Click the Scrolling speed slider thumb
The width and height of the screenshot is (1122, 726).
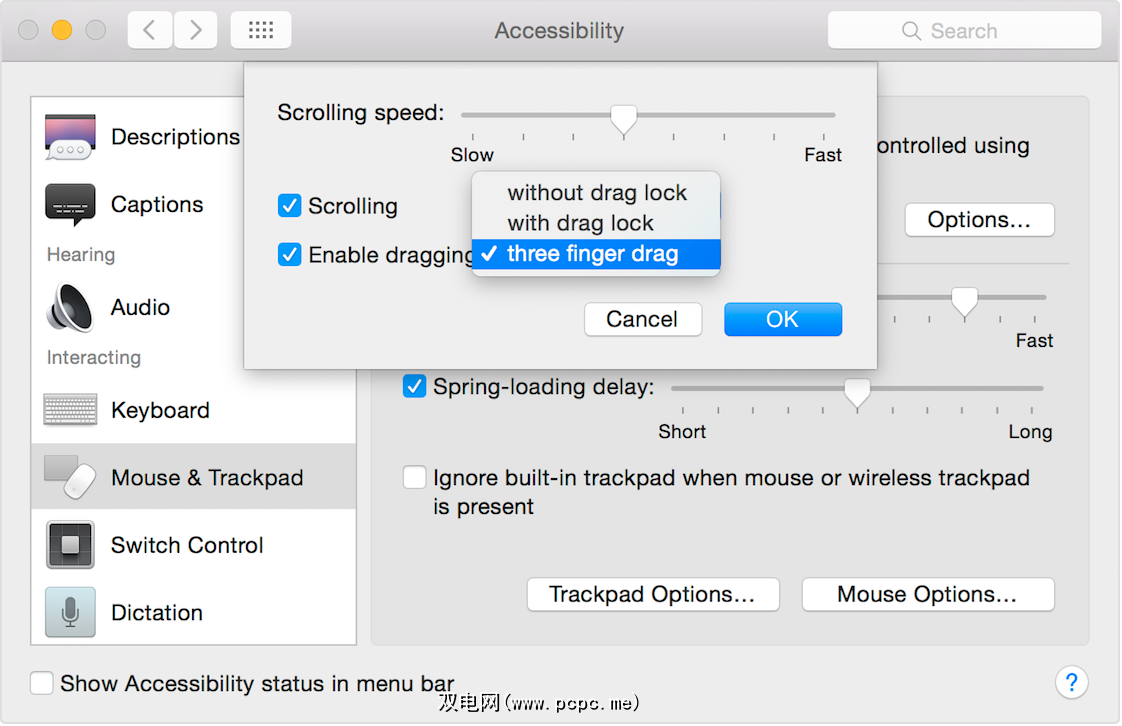point(624,119)
